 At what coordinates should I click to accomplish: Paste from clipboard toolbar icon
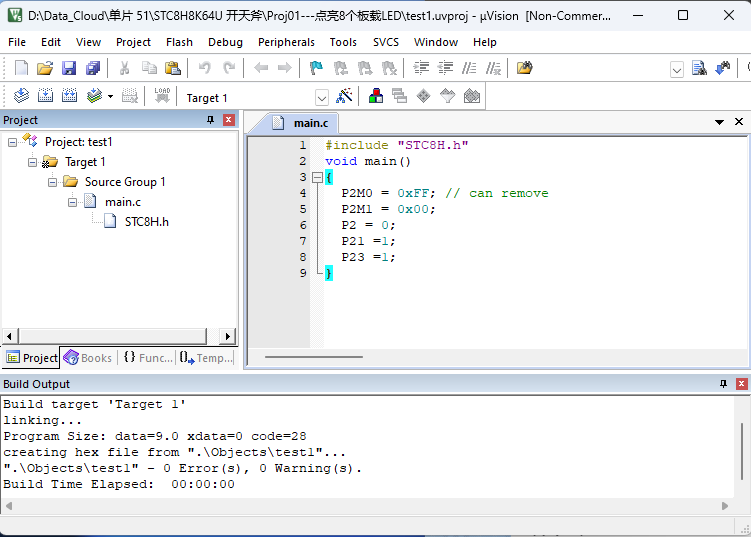(x=172, y=68)
